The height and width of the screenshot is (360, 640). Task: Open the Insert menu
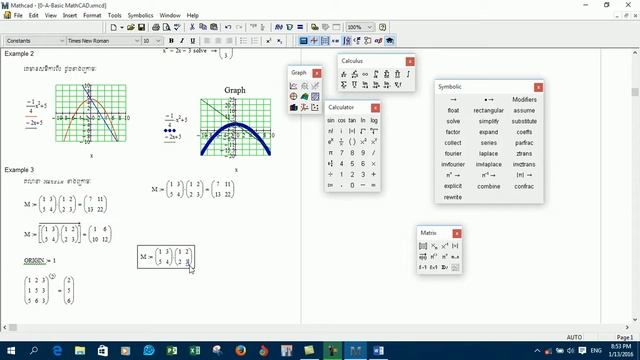pos(70,16)
